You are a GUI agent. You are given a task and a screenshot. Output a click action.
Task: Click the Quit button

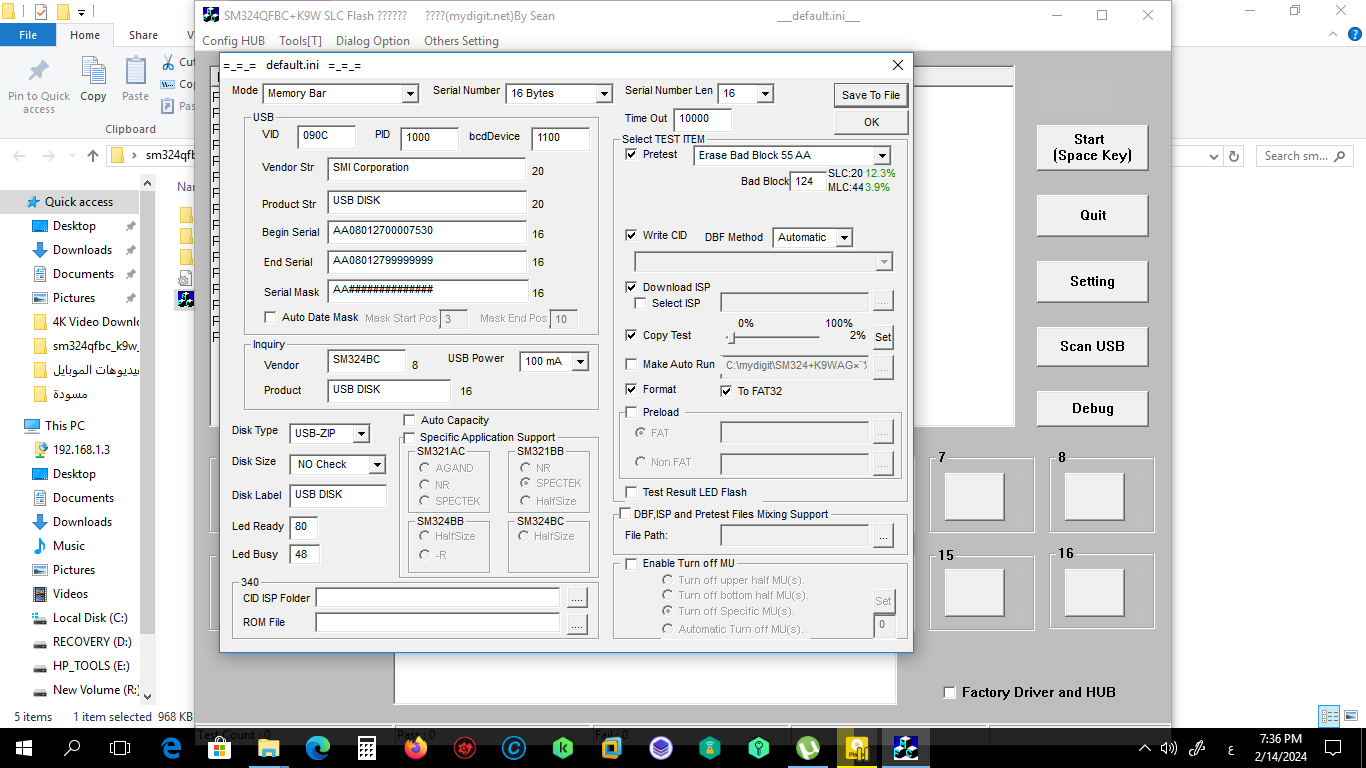tap(1092, 215)
